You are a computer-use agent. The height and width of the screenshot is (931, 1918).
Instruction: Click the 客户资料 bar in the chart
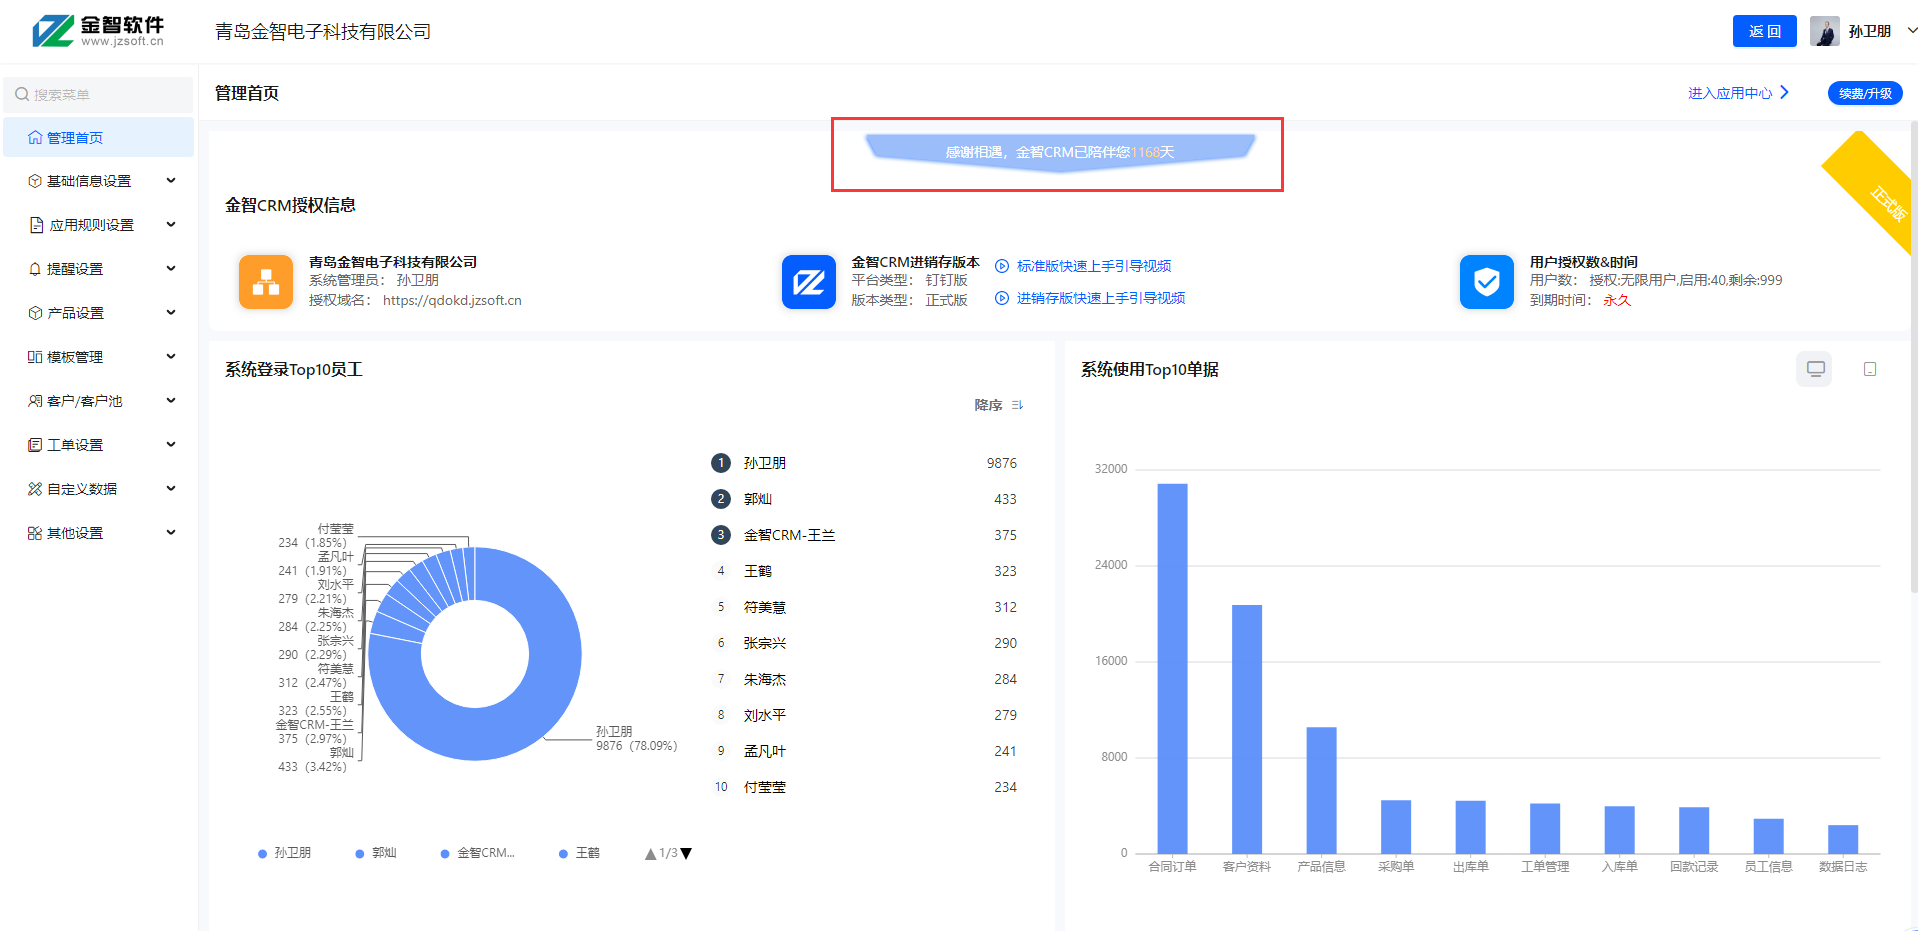tap(1247, 729)
